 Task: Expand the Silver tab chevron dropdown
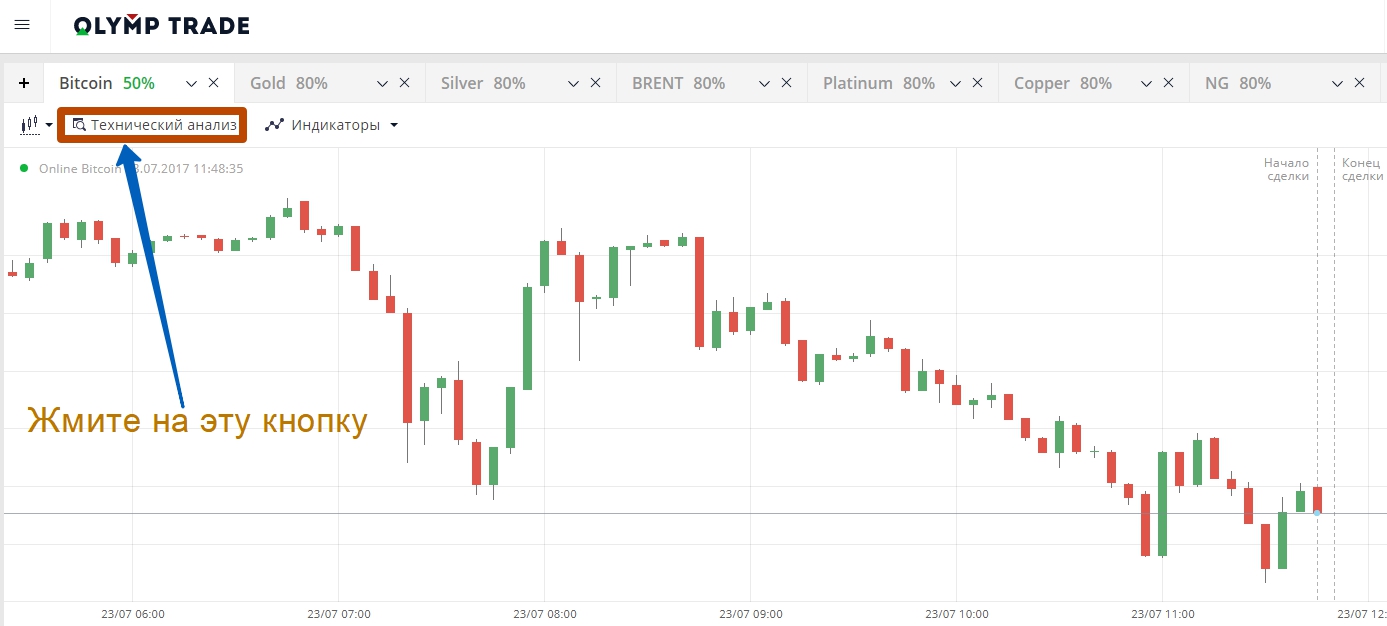coord(574,83)
